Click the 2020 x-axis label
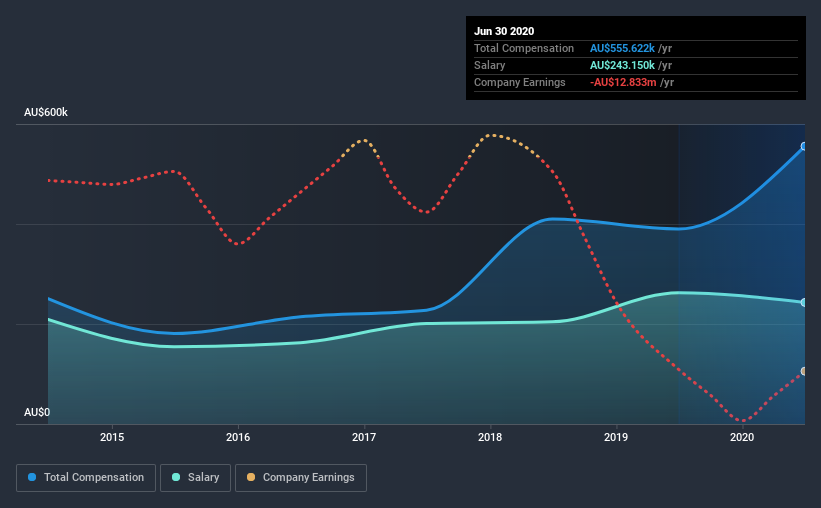Image resolution: width=821 pixels, height=508 pixels. click(742, 437)
